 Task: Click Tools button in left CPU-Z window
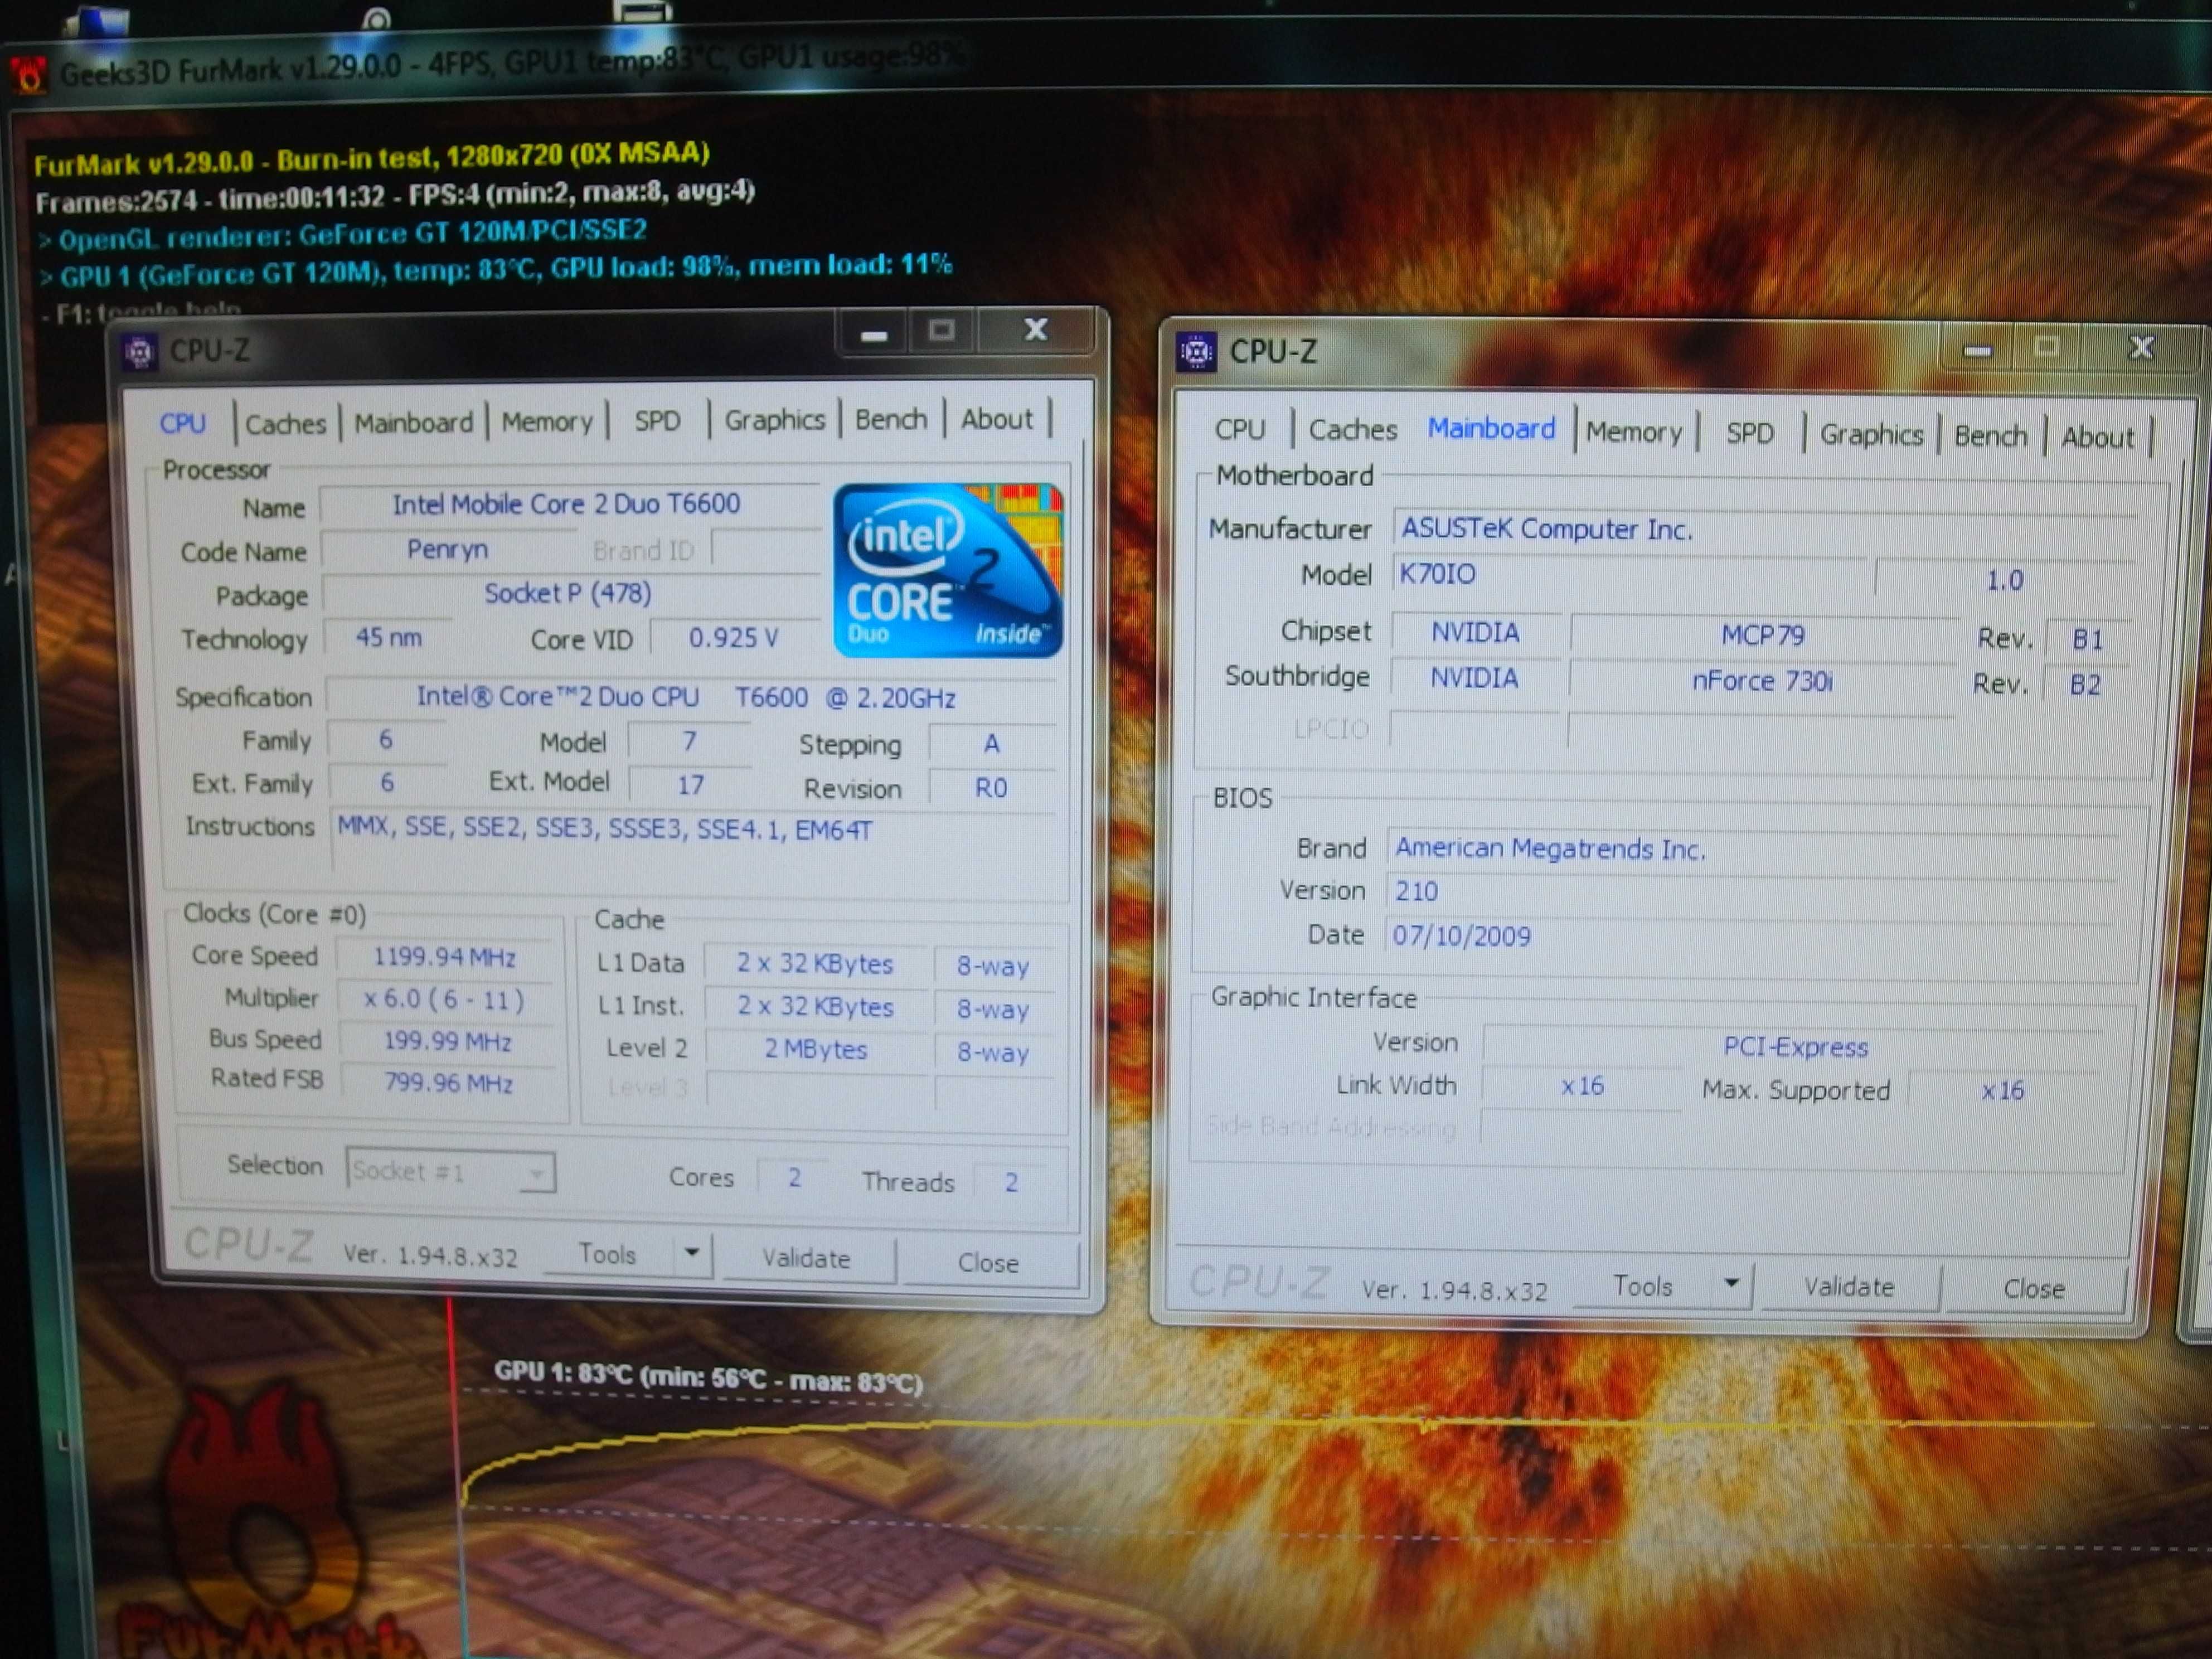click(607, 1254)
